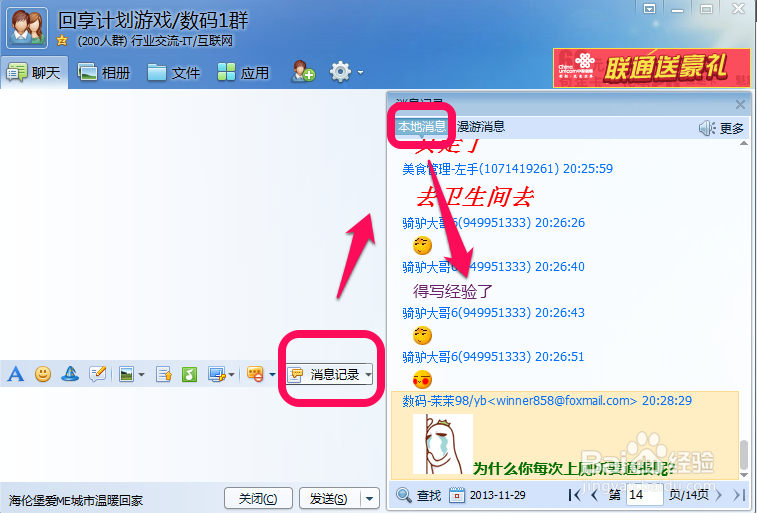Click the invite member icon
757x513 pixels.
pos(303,71)
